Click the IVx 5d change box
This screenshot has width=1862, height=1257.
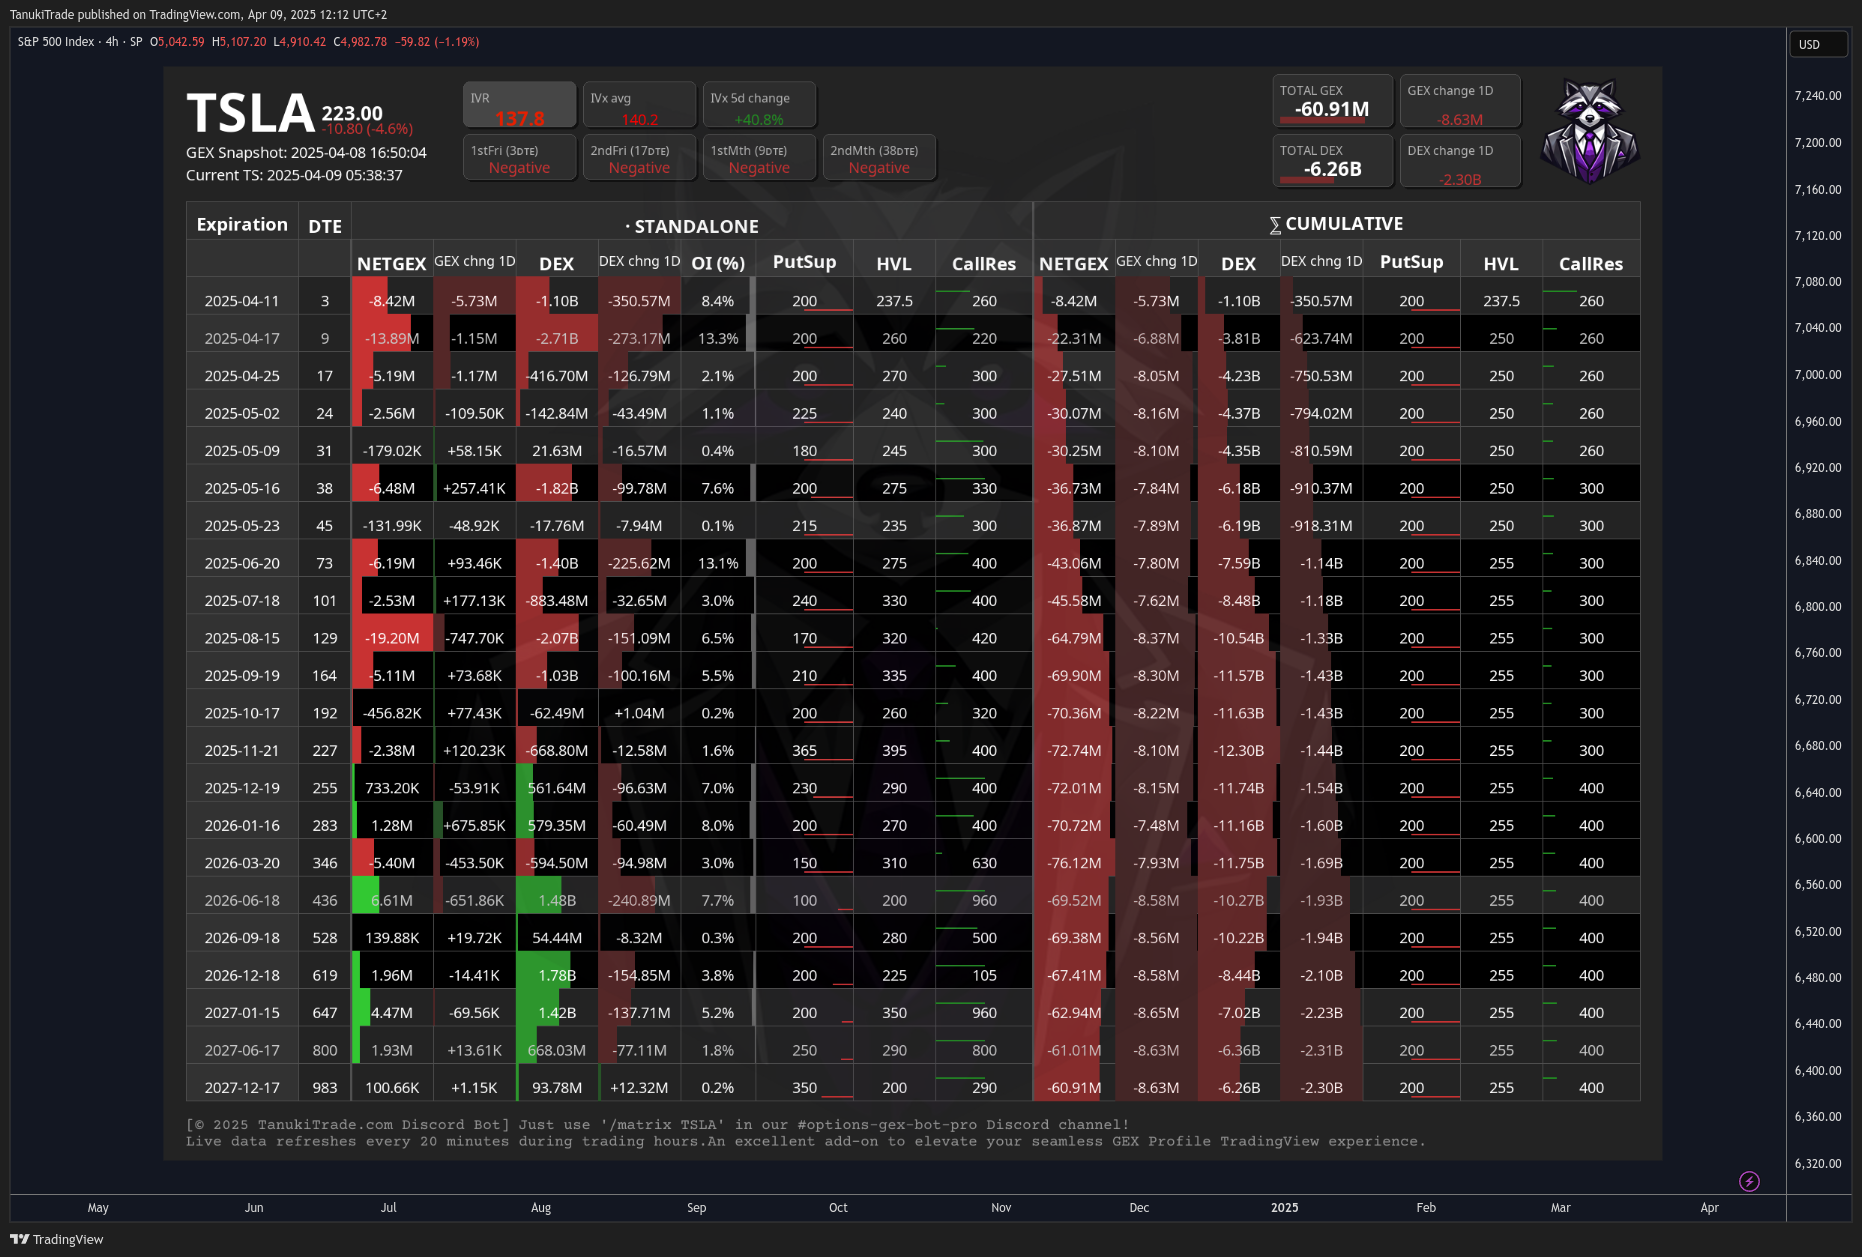759,105
